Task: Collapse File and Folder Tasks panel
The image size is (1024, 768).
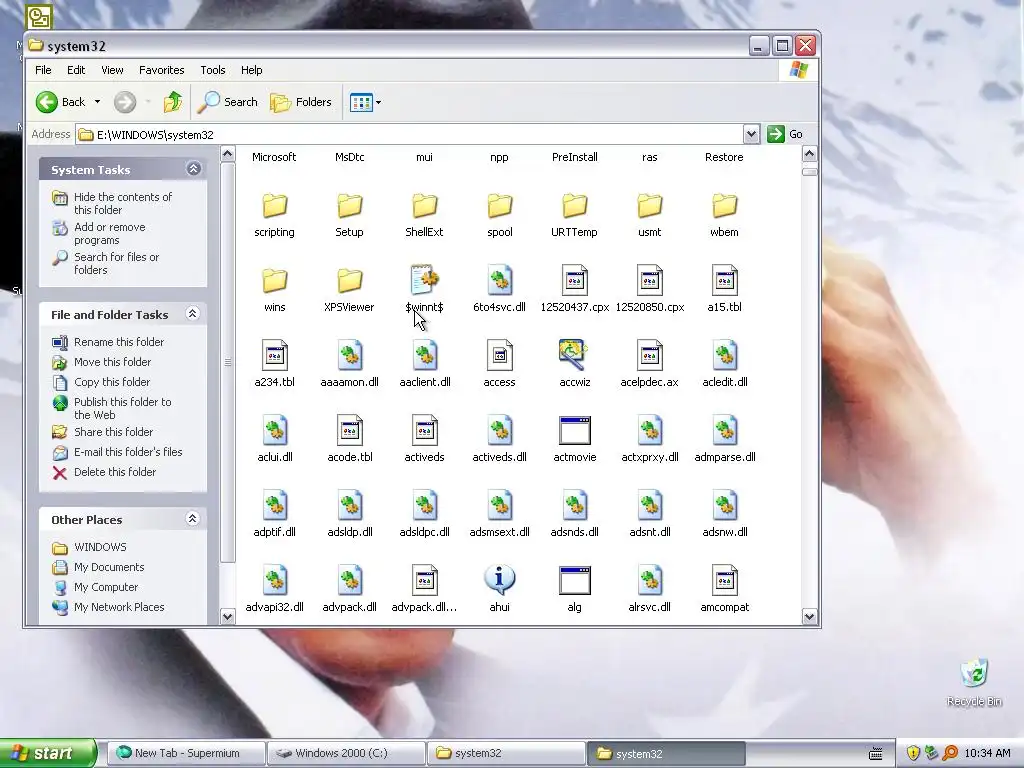Action: click(193, 314)
